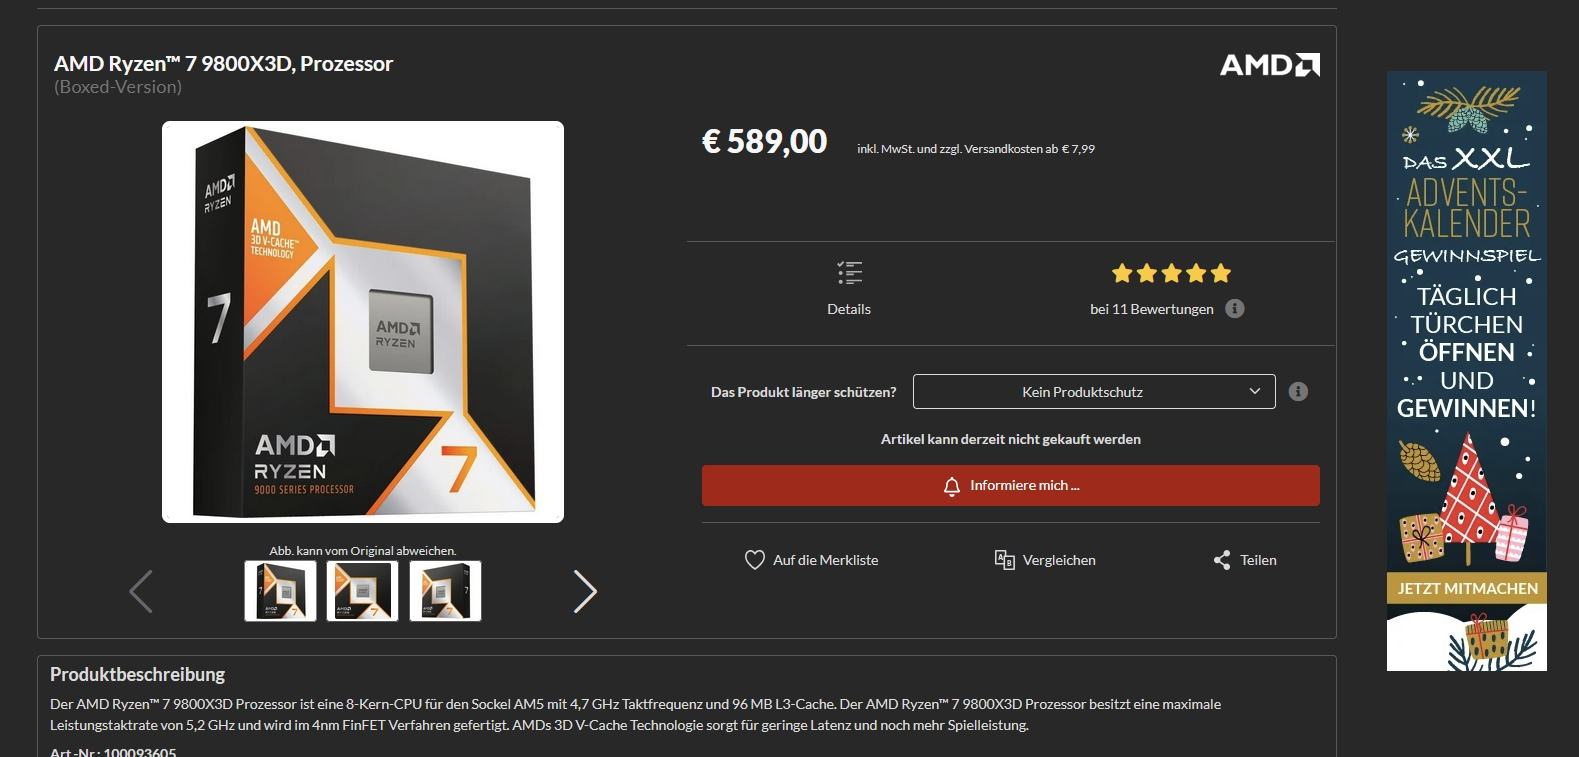Click Jetzt Mitmachen on the Adventskalender banner
The height and width of the screenshot is (757, 1579).
[1467, 588]
